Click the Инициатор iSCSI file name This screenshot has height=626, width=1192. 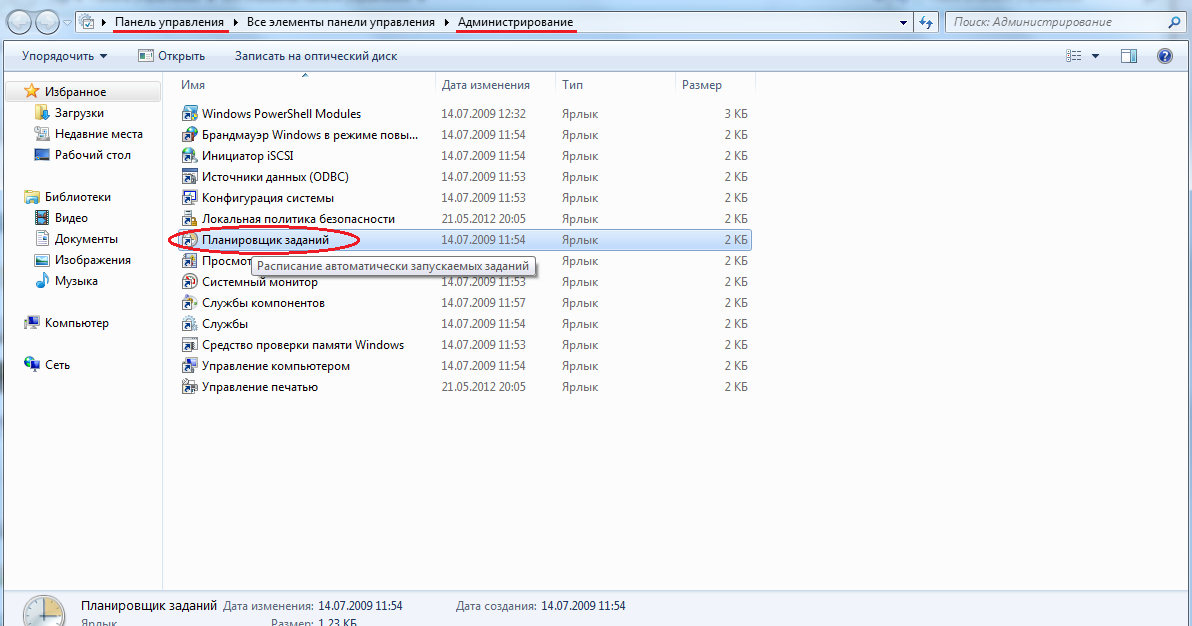point(247,156)
